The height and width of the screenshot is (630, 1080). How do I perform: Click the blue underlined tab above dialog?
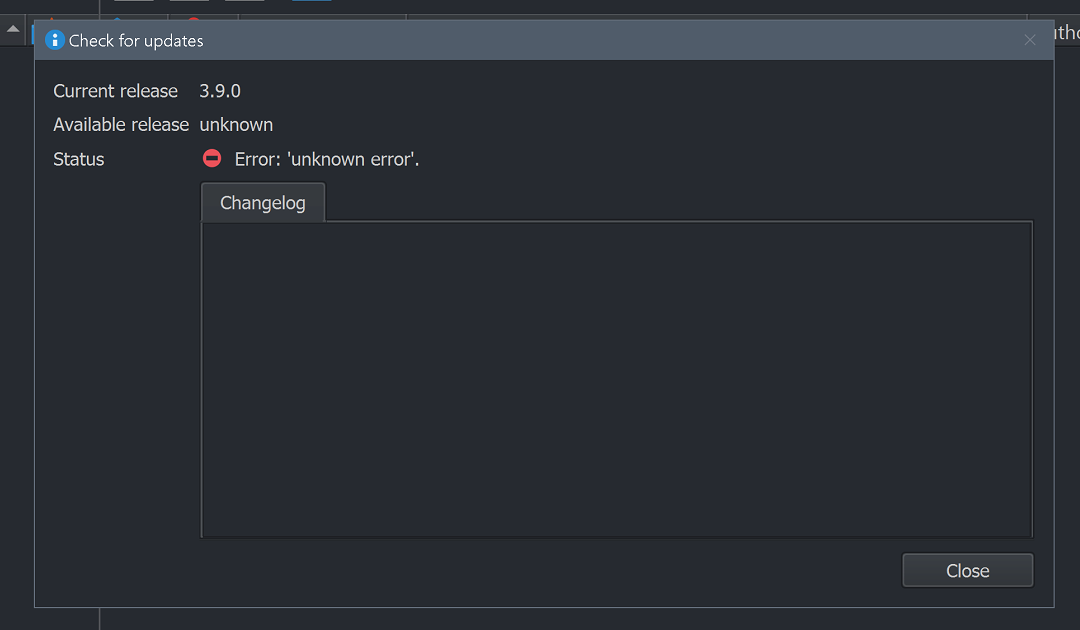click(x=311, y=1)
